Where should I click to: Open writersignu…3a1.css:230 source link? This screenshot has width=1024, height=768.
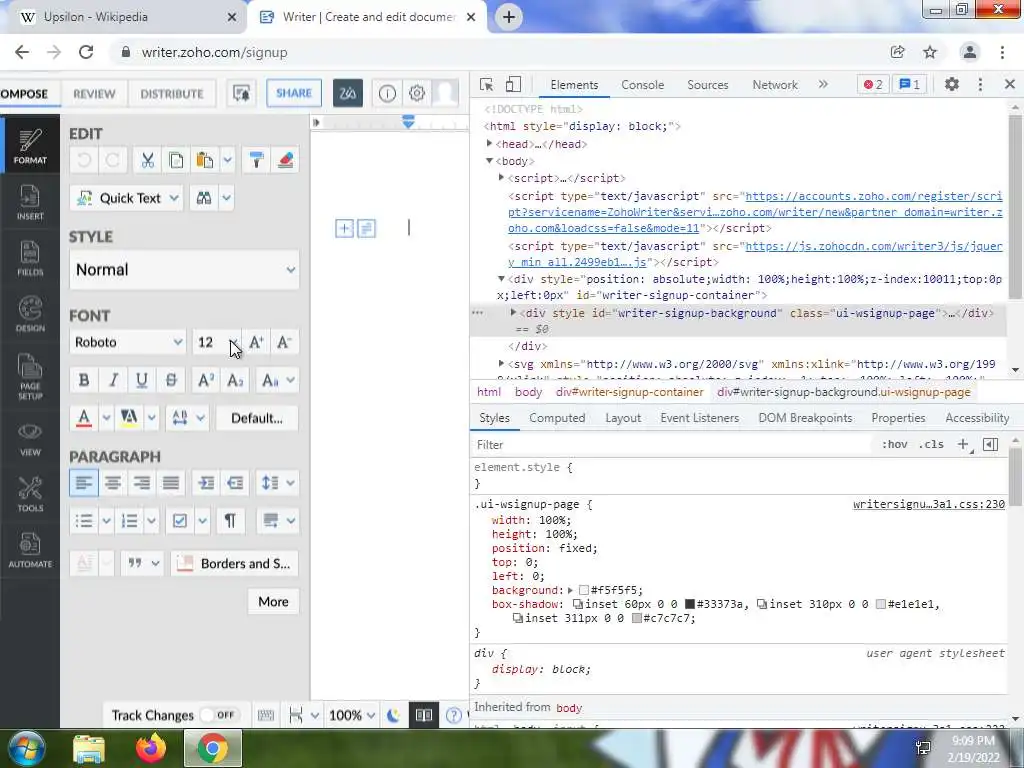pyautogui.click(x=929, y=504)
